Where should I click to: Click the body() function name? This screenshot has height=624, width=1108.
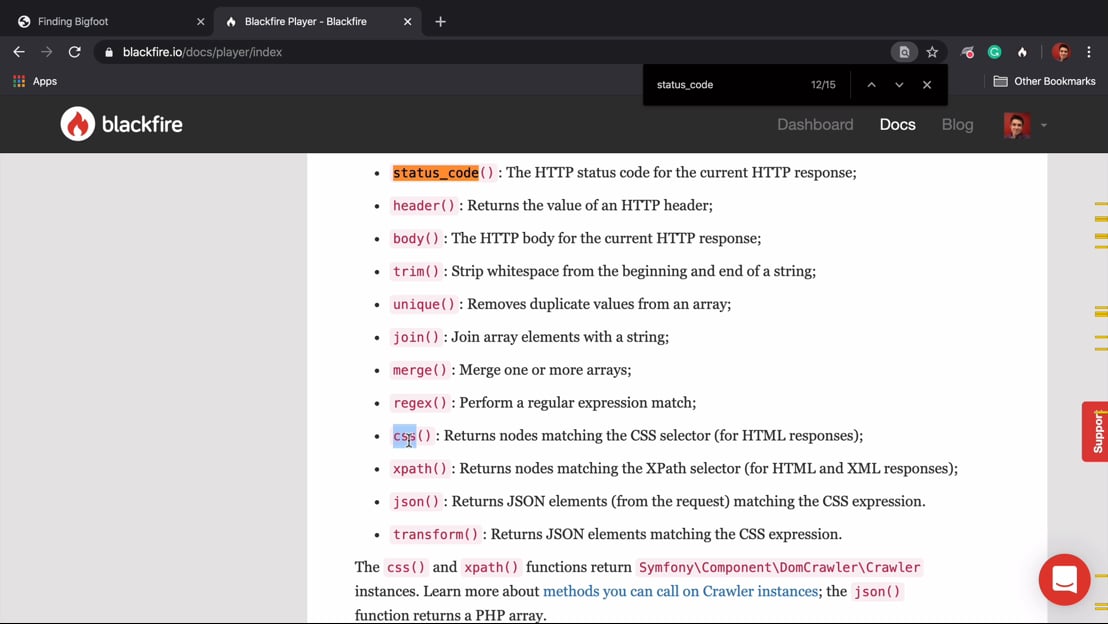(x=416, y=238)
